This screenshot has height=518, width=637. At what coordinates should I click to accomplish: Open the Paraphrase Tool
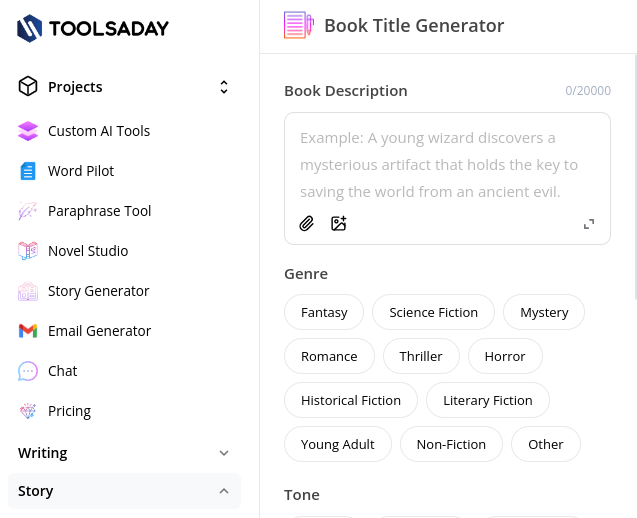pos(100,211)
